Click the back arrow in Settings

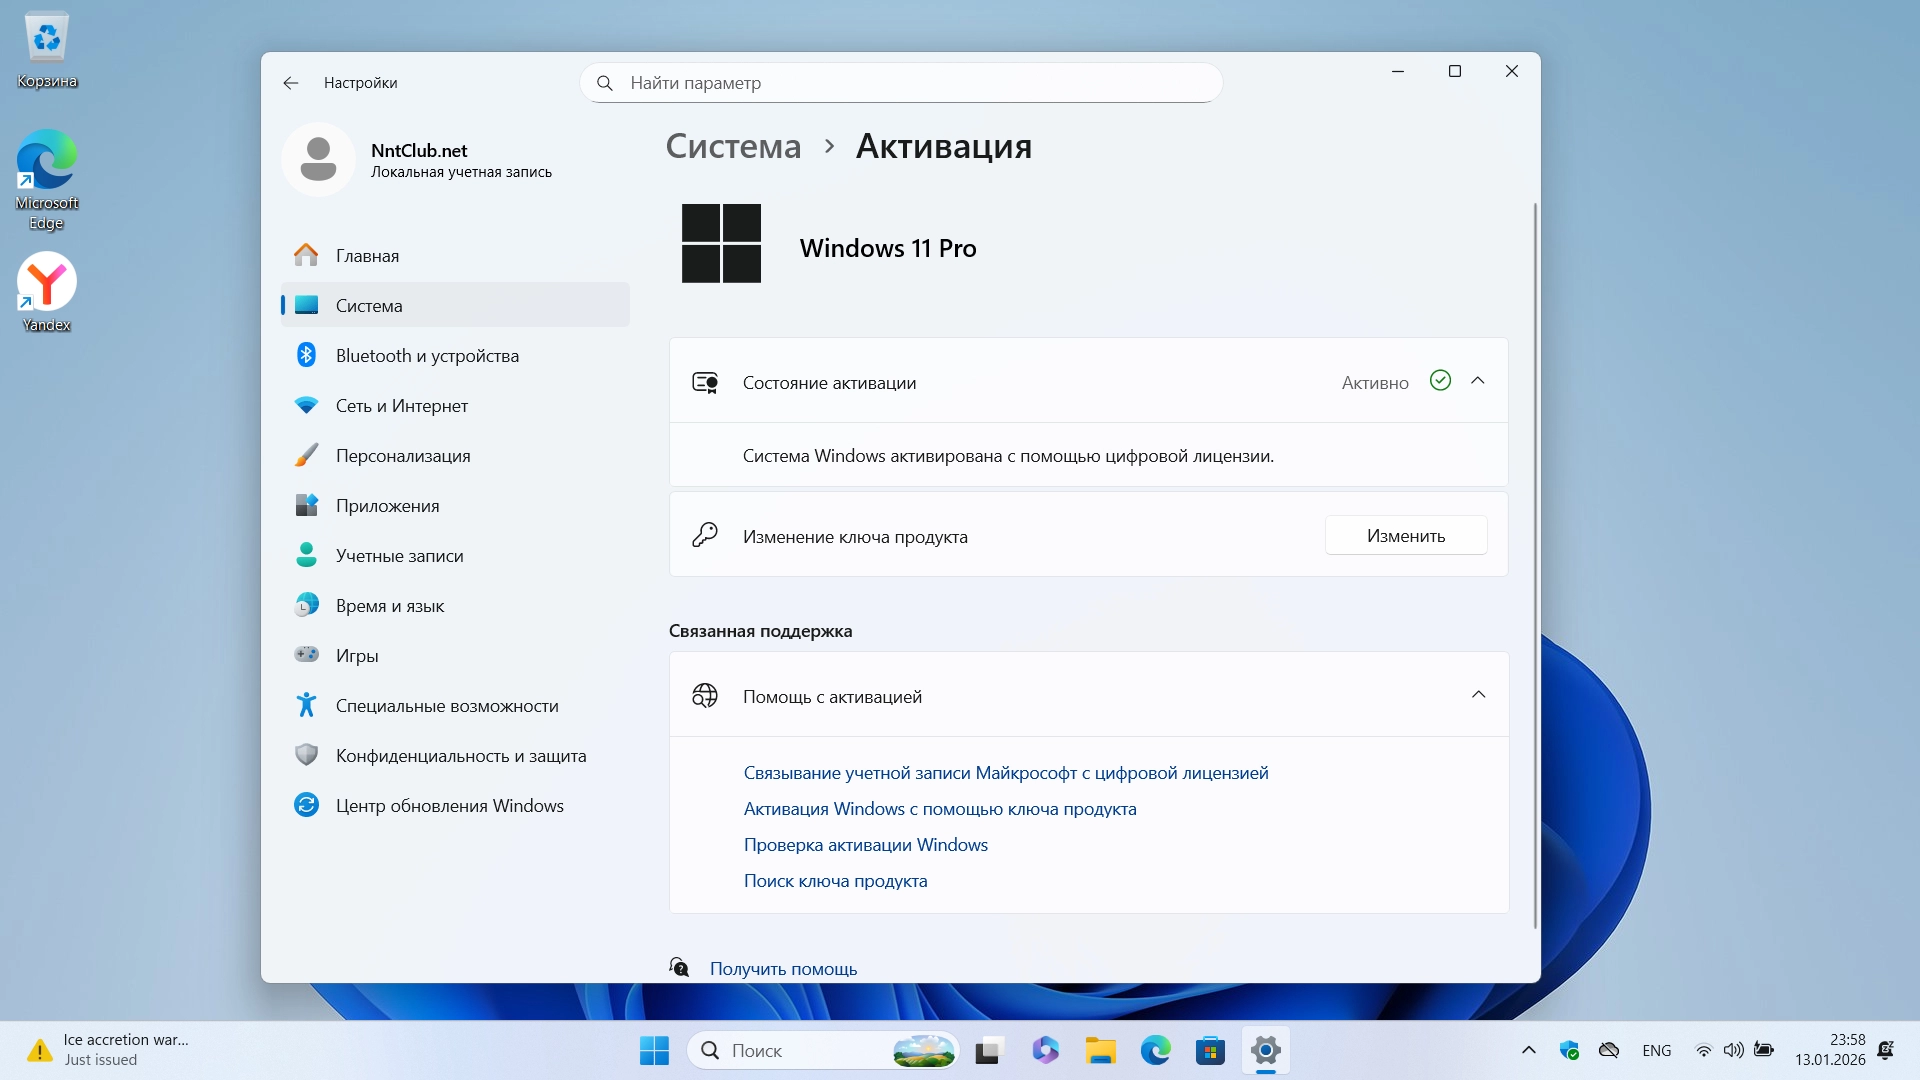291,83
